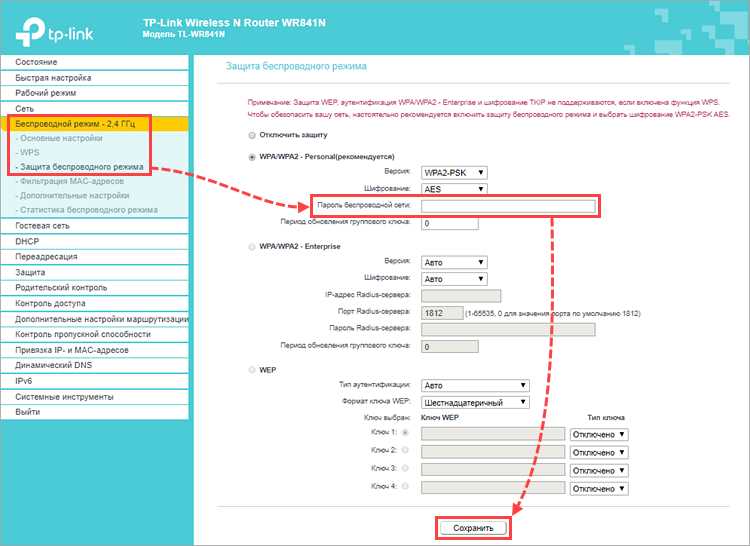Open Enterprise 'Версия' Авто dropdown
Screen dimensions: 750x546
[x=454, y=262]
